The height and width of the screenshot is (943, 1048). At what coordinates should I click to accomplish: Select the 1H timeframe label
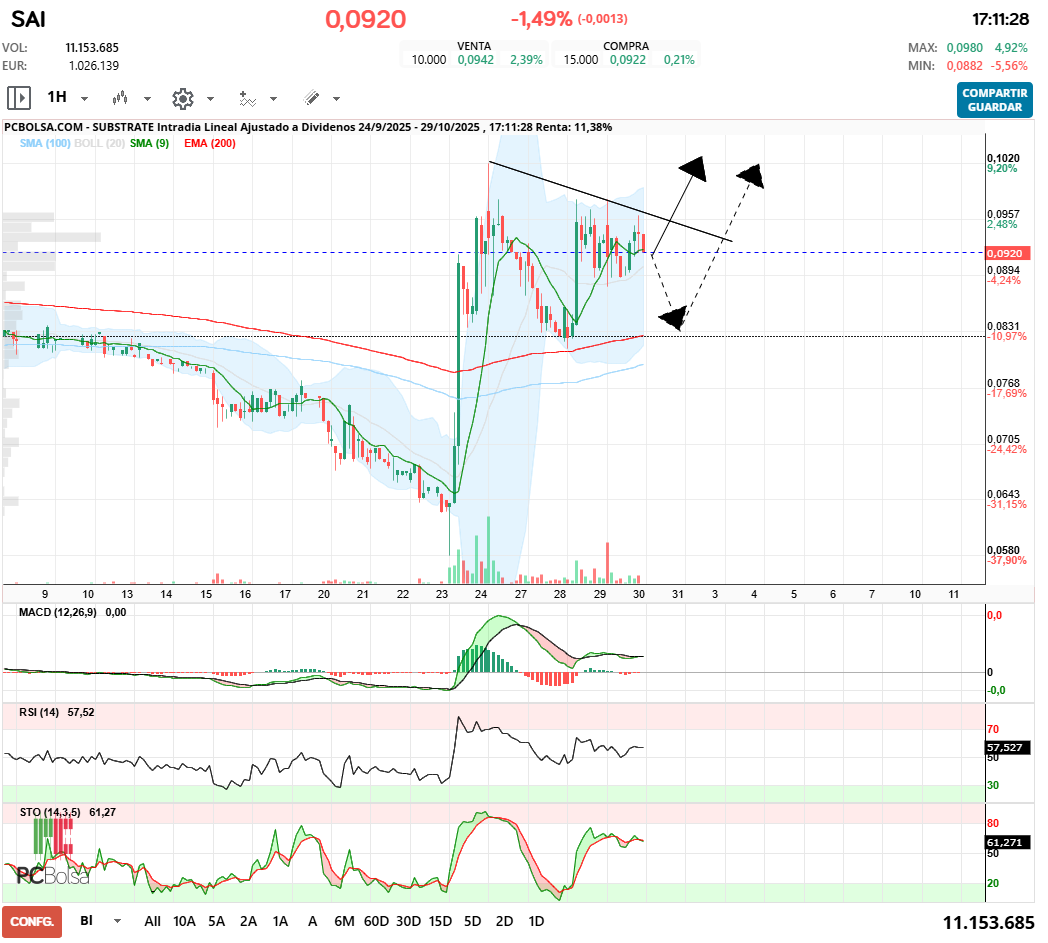coord(57,98)
